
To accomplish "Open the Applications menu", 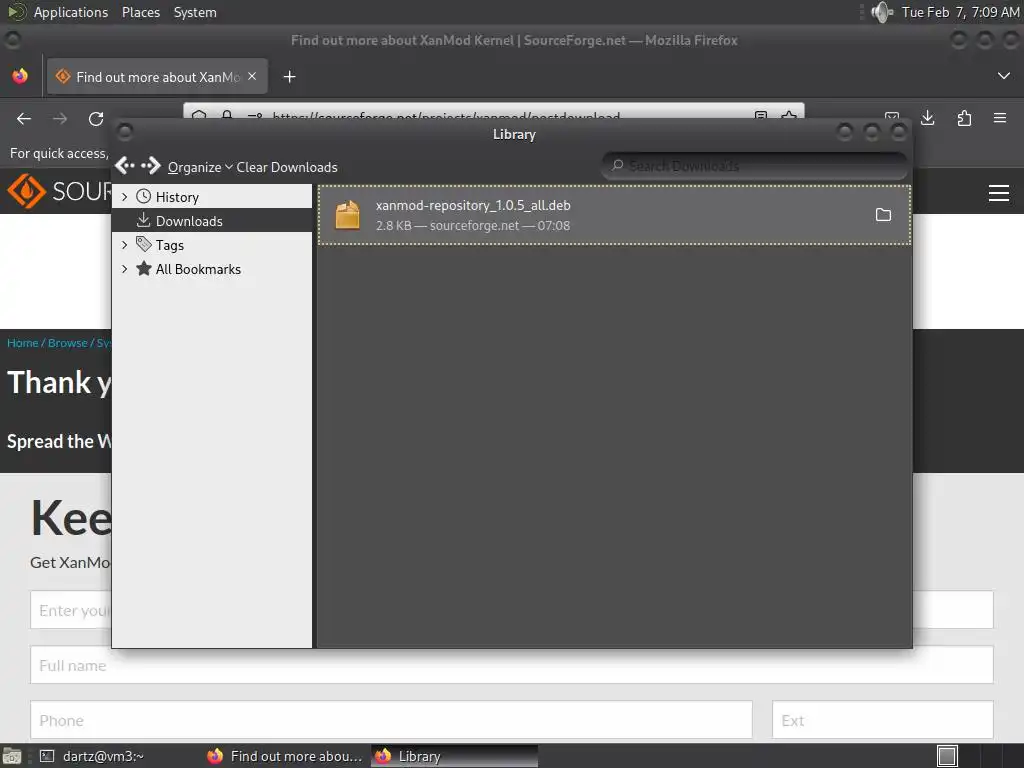I will point(71,12).
